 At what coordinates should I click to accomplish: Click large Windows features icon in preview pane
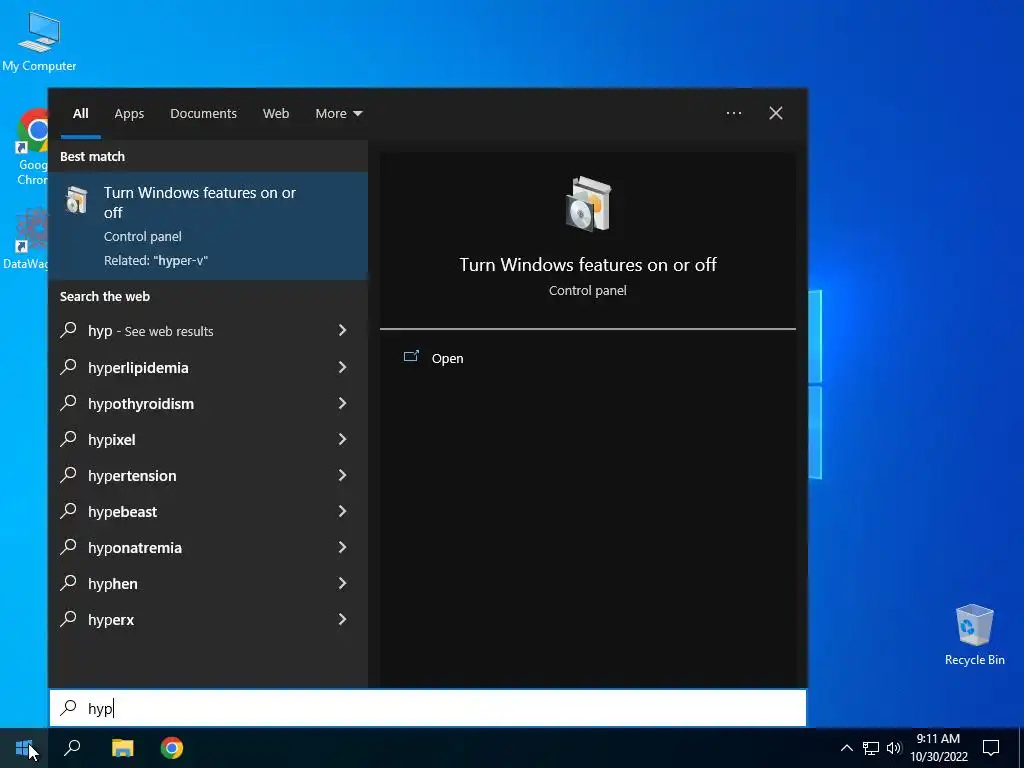[588, 204]
